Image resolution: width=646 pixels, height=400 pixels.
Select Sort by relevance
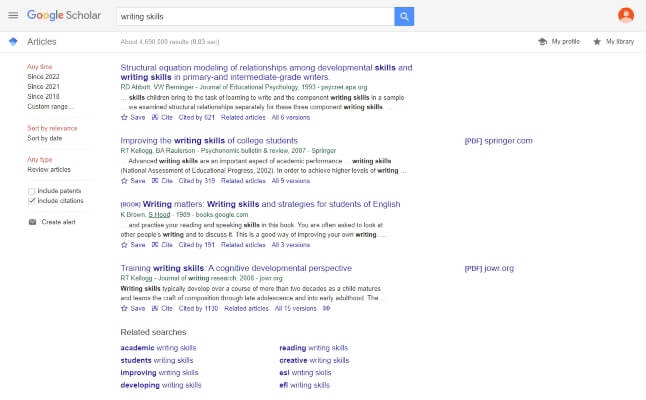[x=52, y=128]
